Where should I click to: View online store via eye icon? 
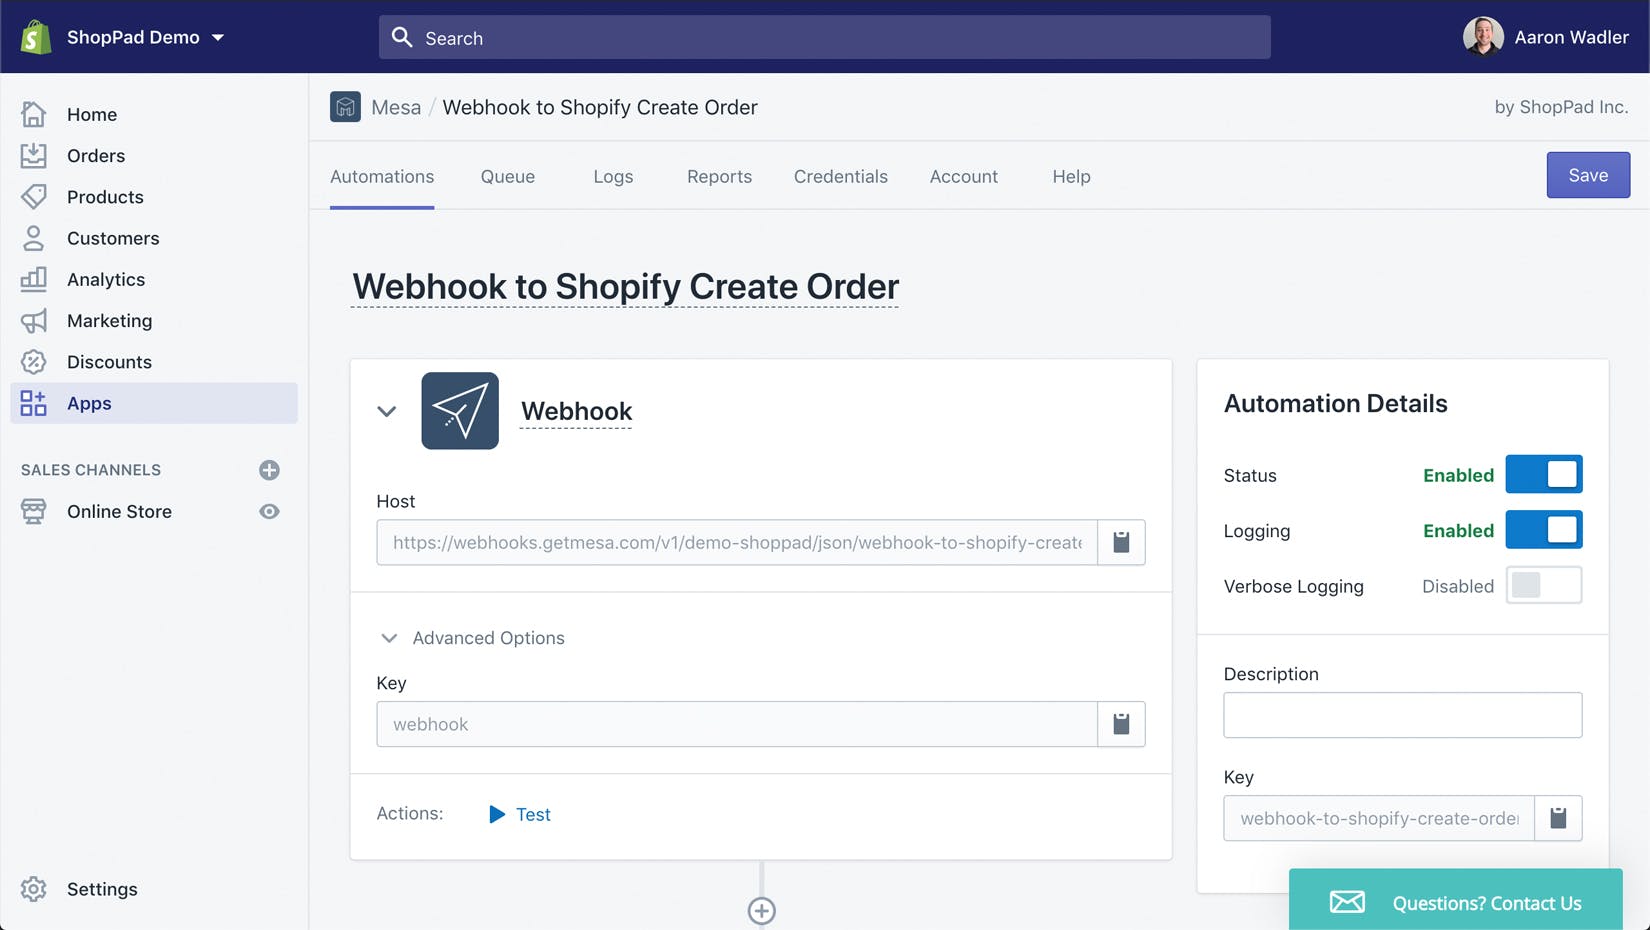coord(269,511)
